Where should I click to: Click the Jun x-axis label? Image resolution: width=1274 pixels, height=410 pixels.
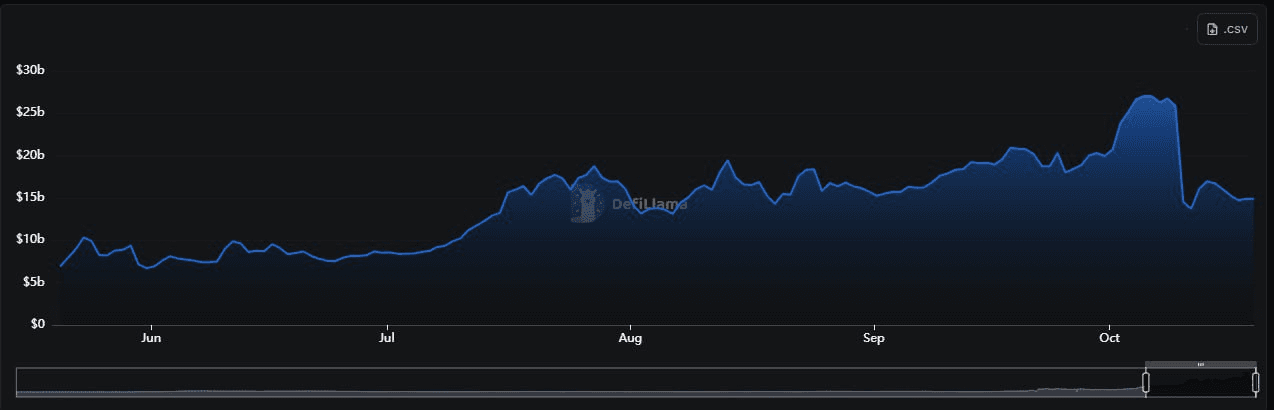pos(151,339)
